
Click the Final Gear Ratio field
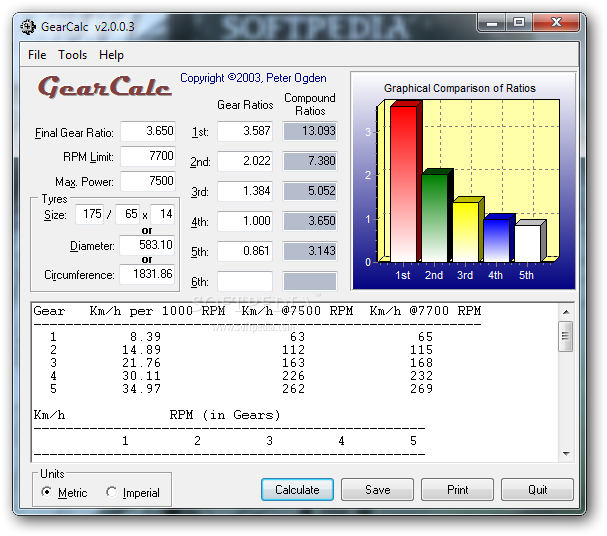click(148, 131)
